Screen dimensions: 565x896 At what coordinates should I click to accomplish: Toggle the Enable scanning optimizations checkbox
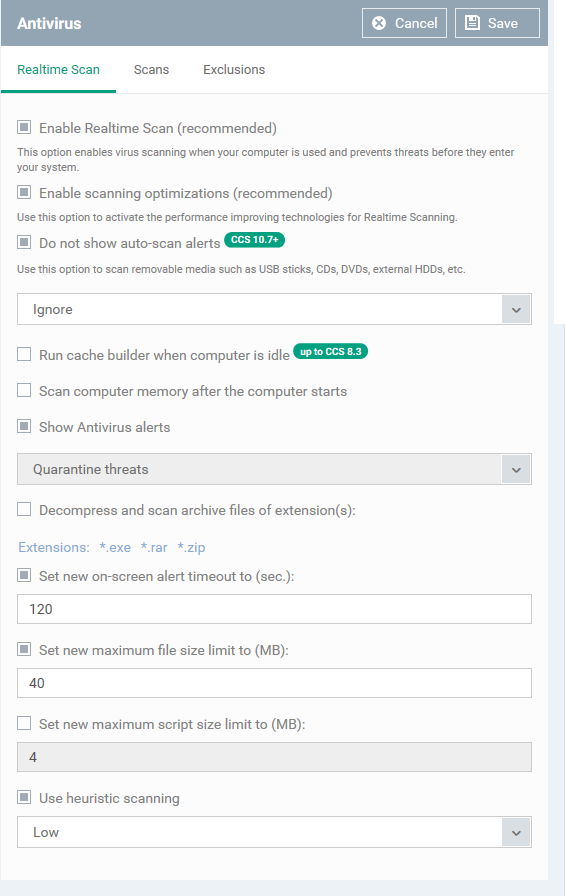pyautogui.click(x=24, y=193)
